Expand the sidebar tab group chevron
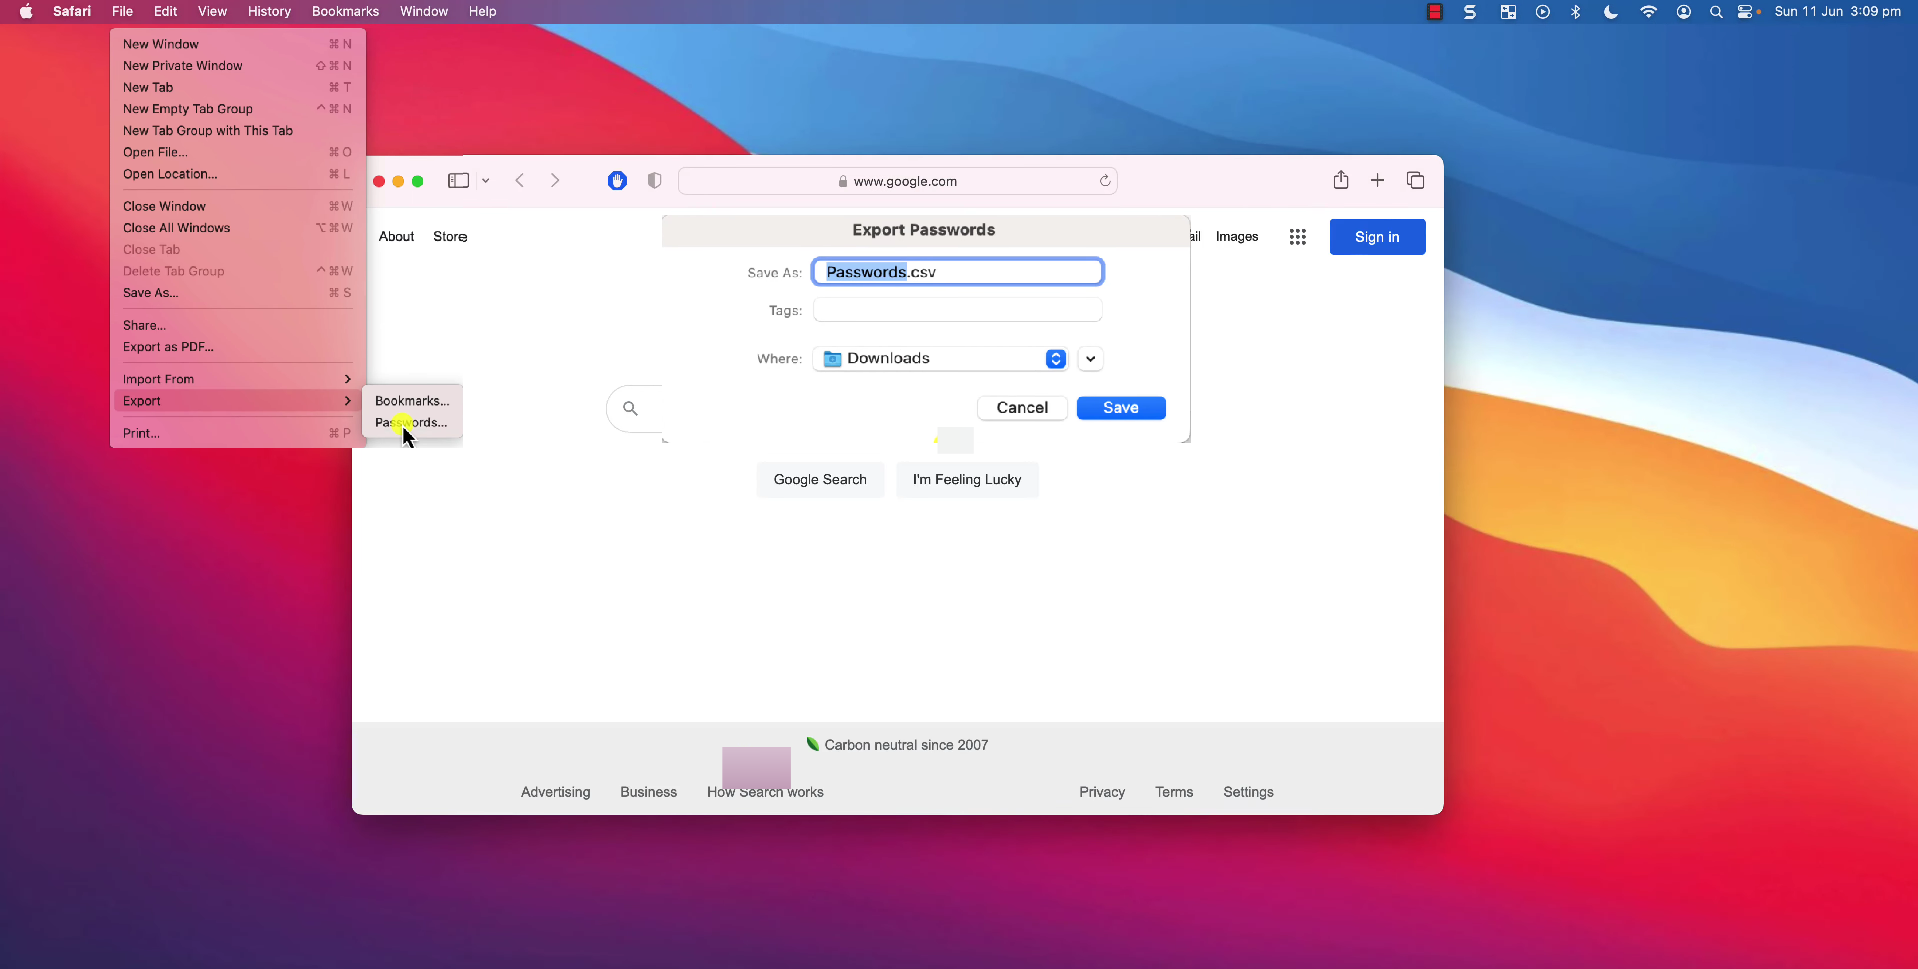This screenshot has width=1918, height=969. point(486,181)
